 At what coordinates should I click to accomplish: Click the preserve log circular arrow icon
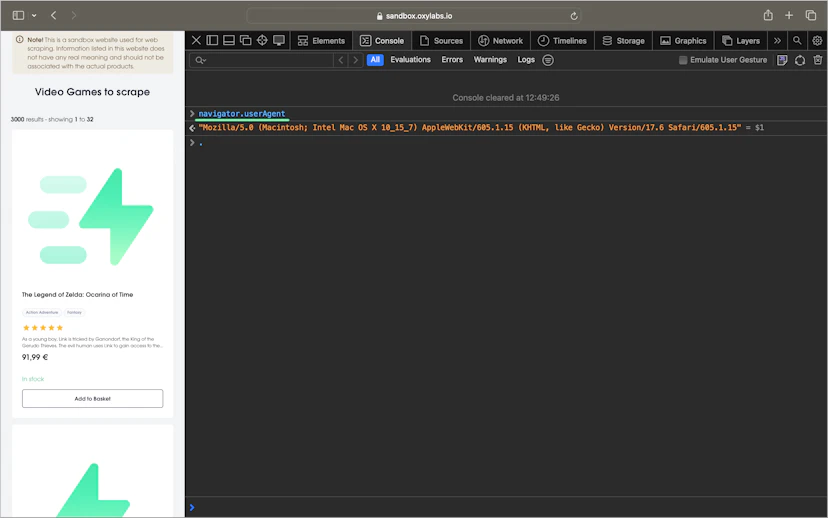click(800, 60)
